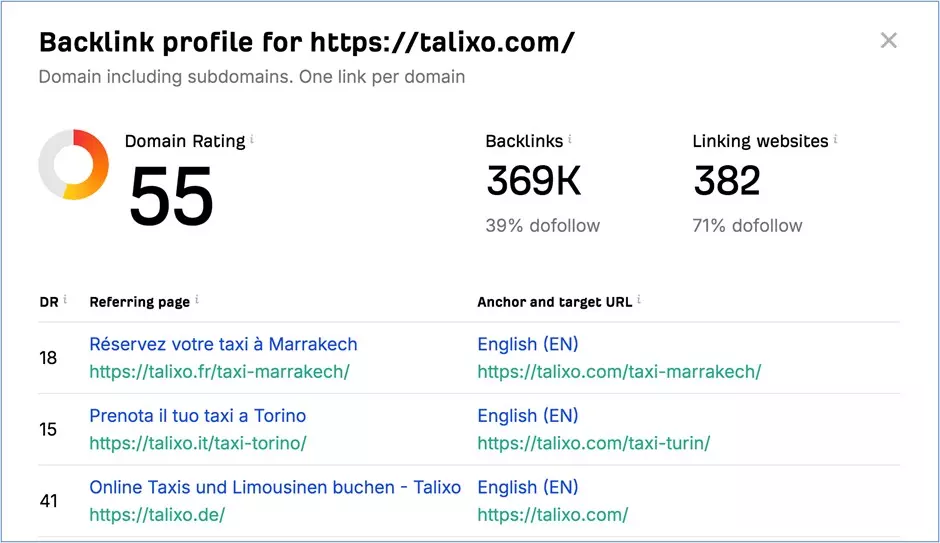Click English (EN) anchor in talixo.de row
940x543 pixels.
pos(528,487)
